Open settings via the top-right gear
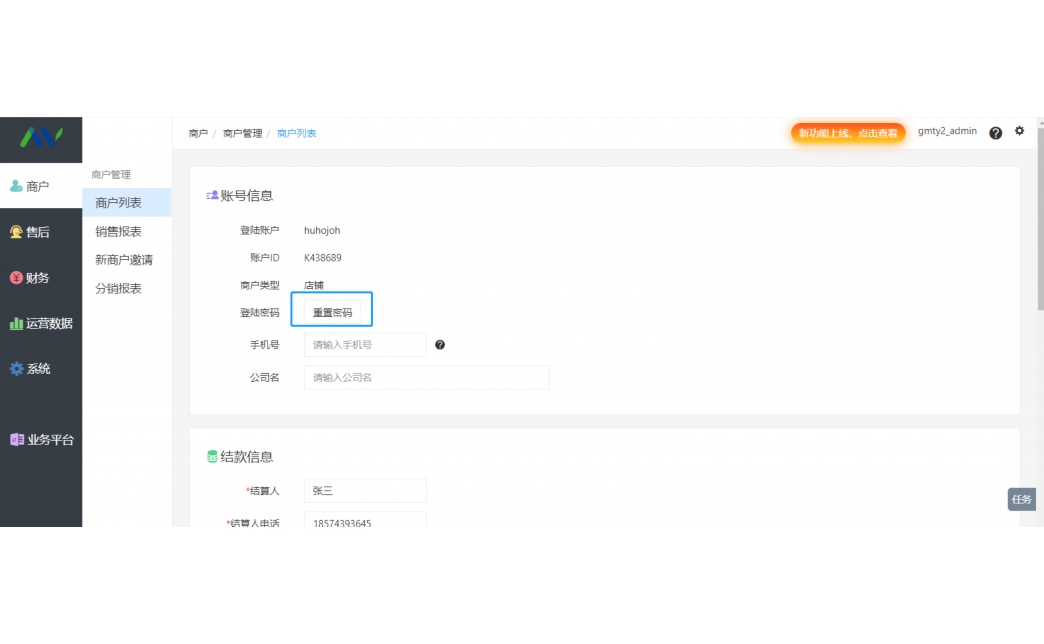This screenshot has width=1044, height=644. 1019,131
